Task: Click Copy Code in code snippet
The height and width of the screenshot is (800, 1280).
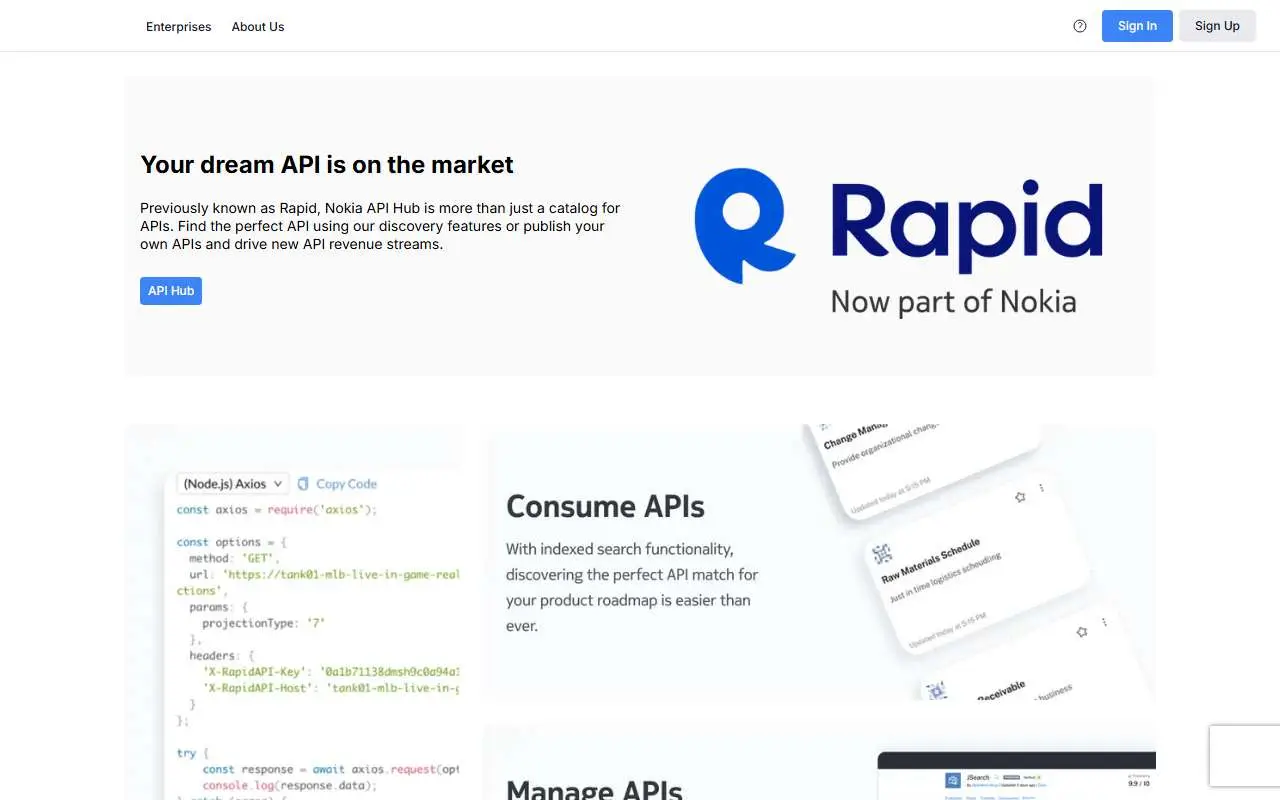Action: tap(346, 484)
